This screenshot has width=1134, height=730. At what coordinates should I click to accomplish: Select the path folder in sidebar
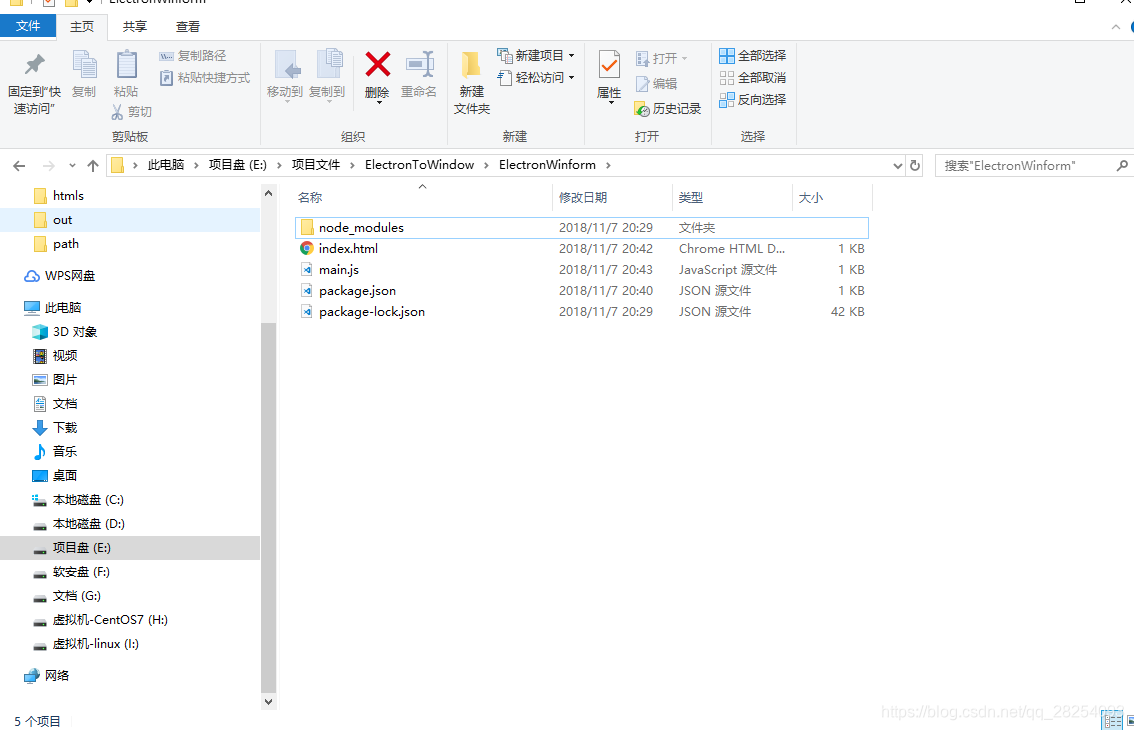point(130,245)
